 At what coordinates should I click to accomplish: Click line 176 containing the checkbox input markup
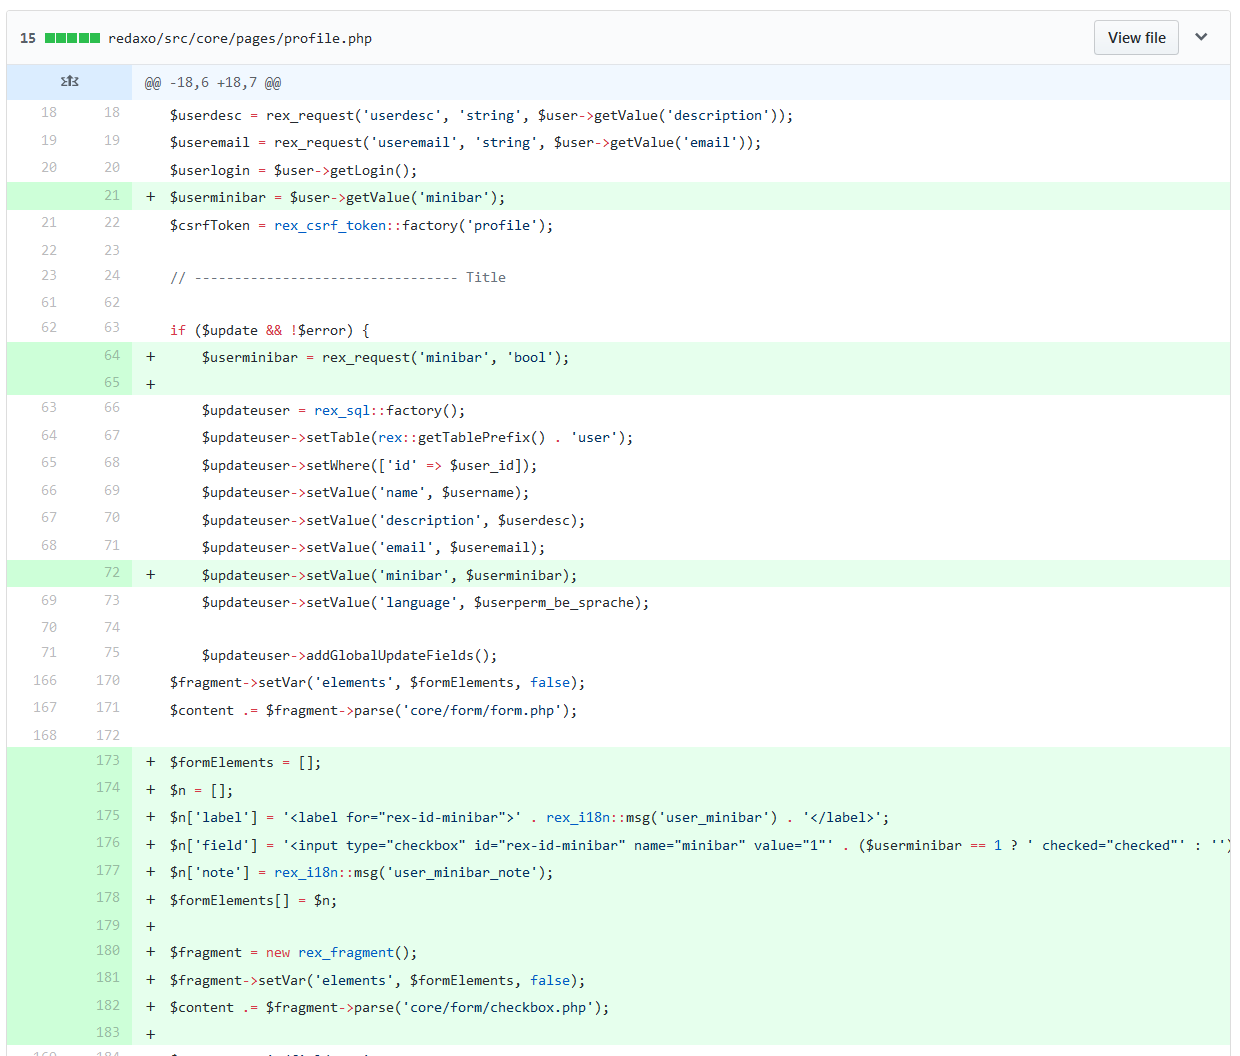pos(600,844)
